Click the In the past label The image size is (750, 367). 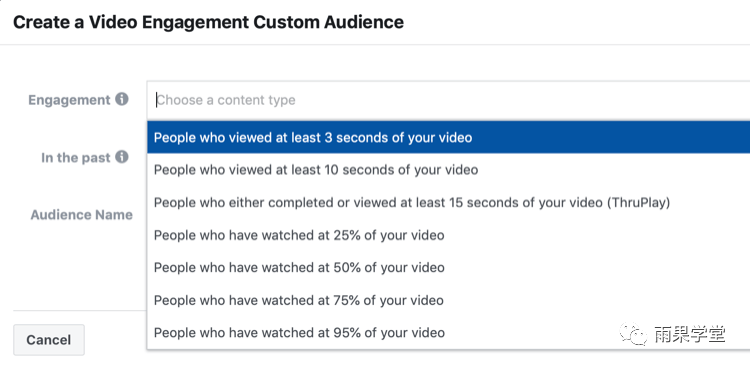tap(76, 157)
